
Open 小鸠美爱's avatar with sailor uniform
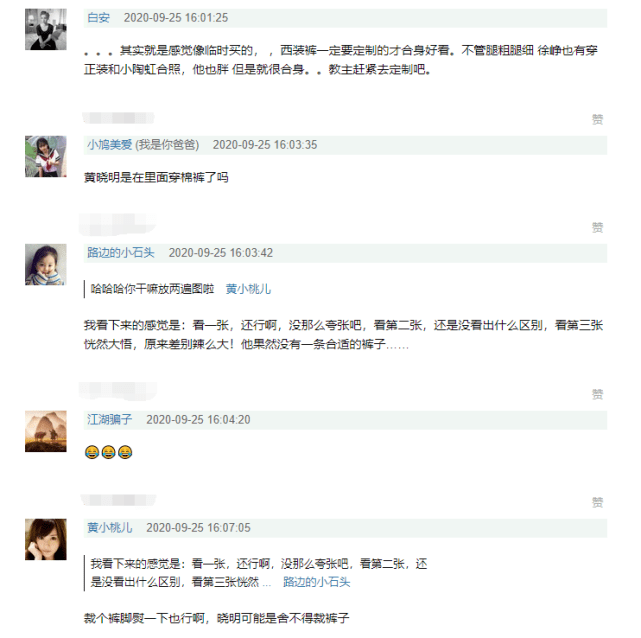click(45, 155)
